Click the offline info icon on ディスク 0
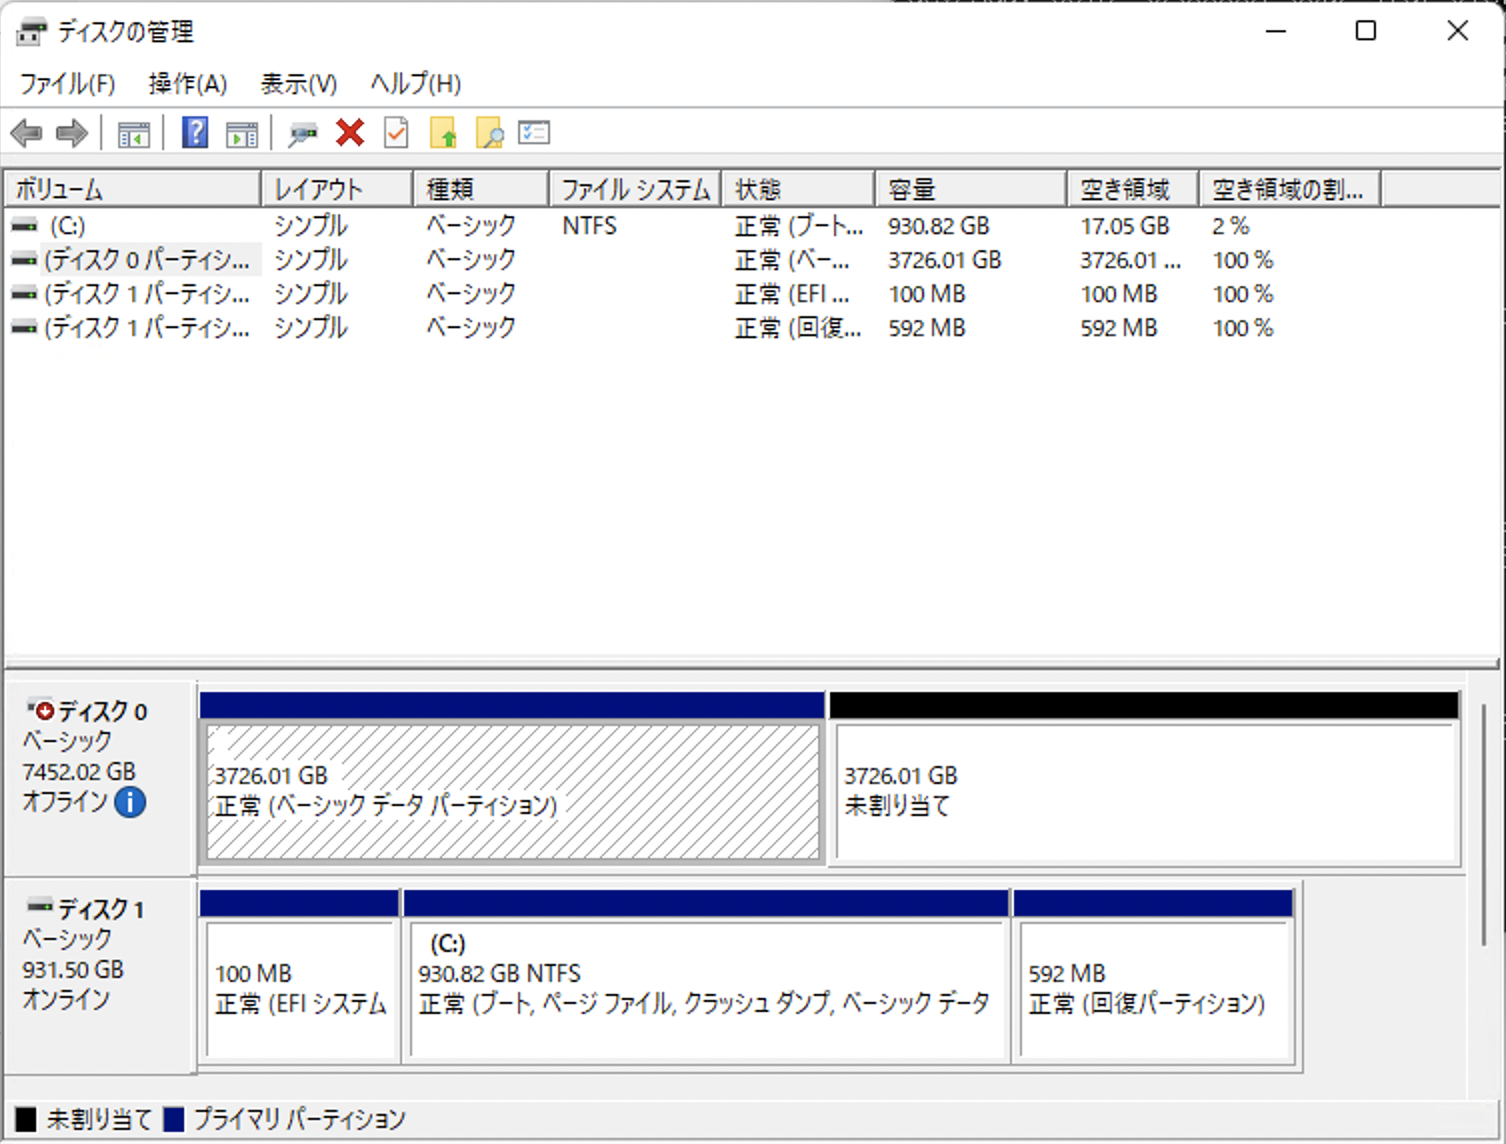Screen dimensions: 1506x1144 [130, 802]
